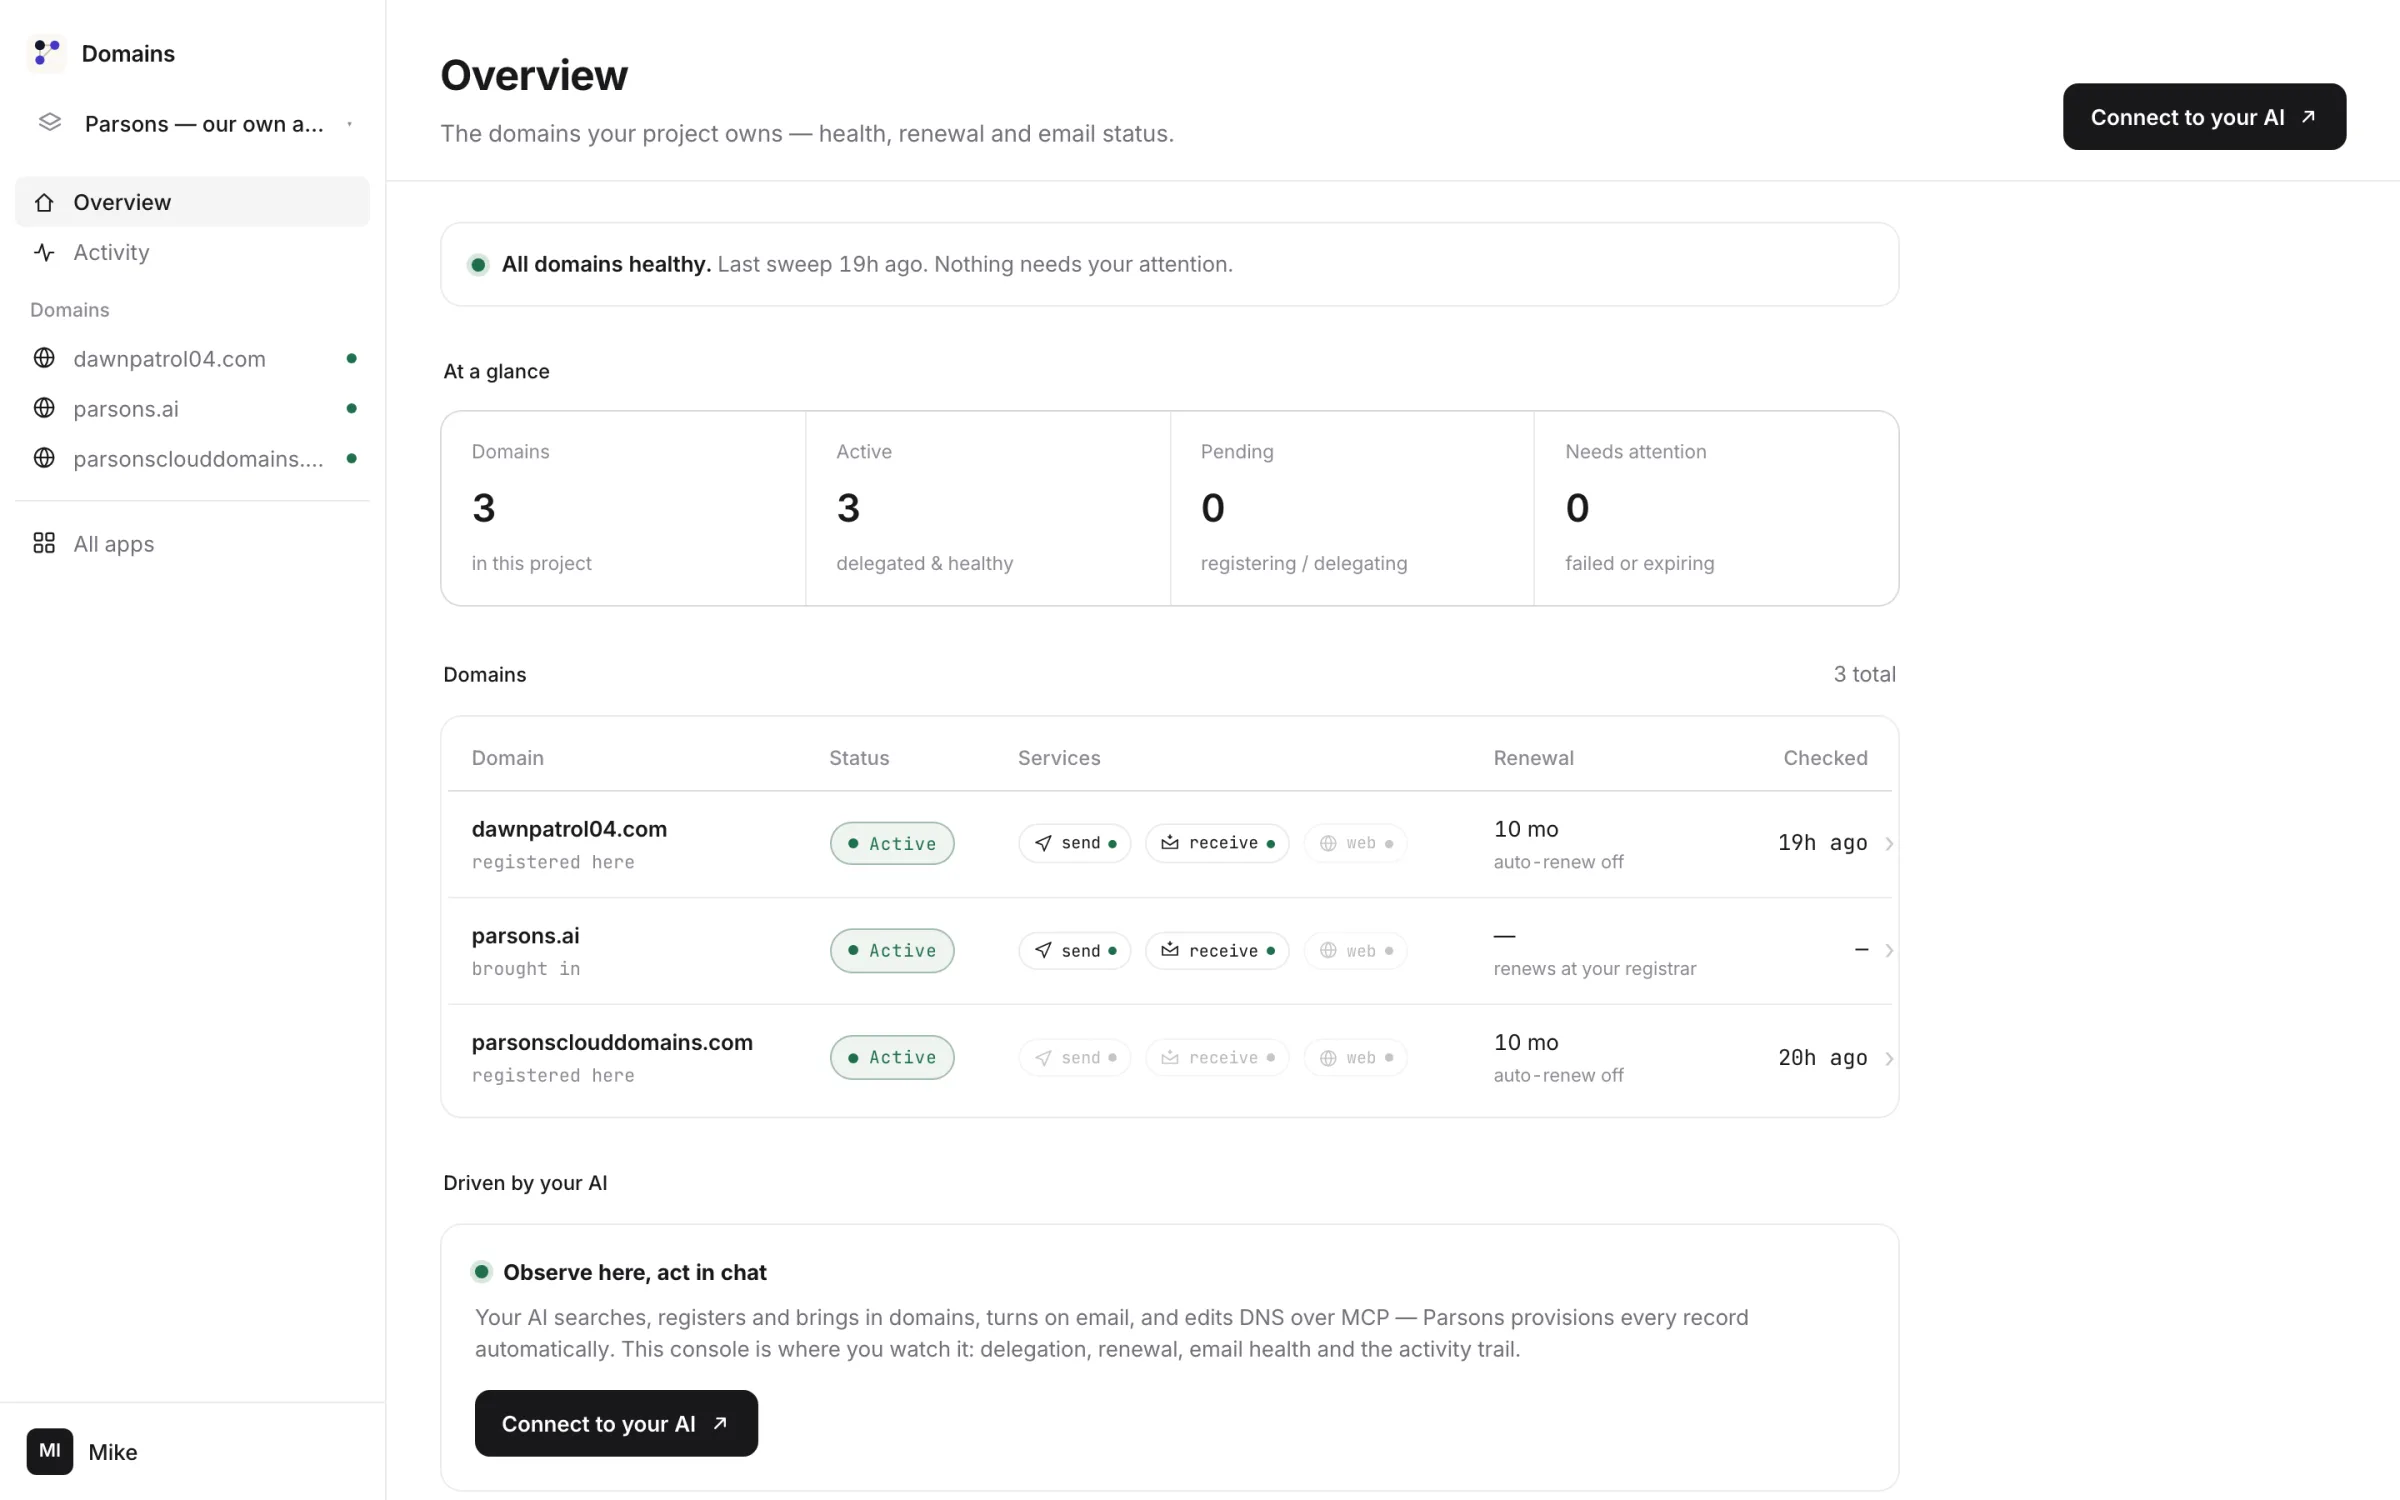Click the Overview home icon in sidebar

(44, 202)
